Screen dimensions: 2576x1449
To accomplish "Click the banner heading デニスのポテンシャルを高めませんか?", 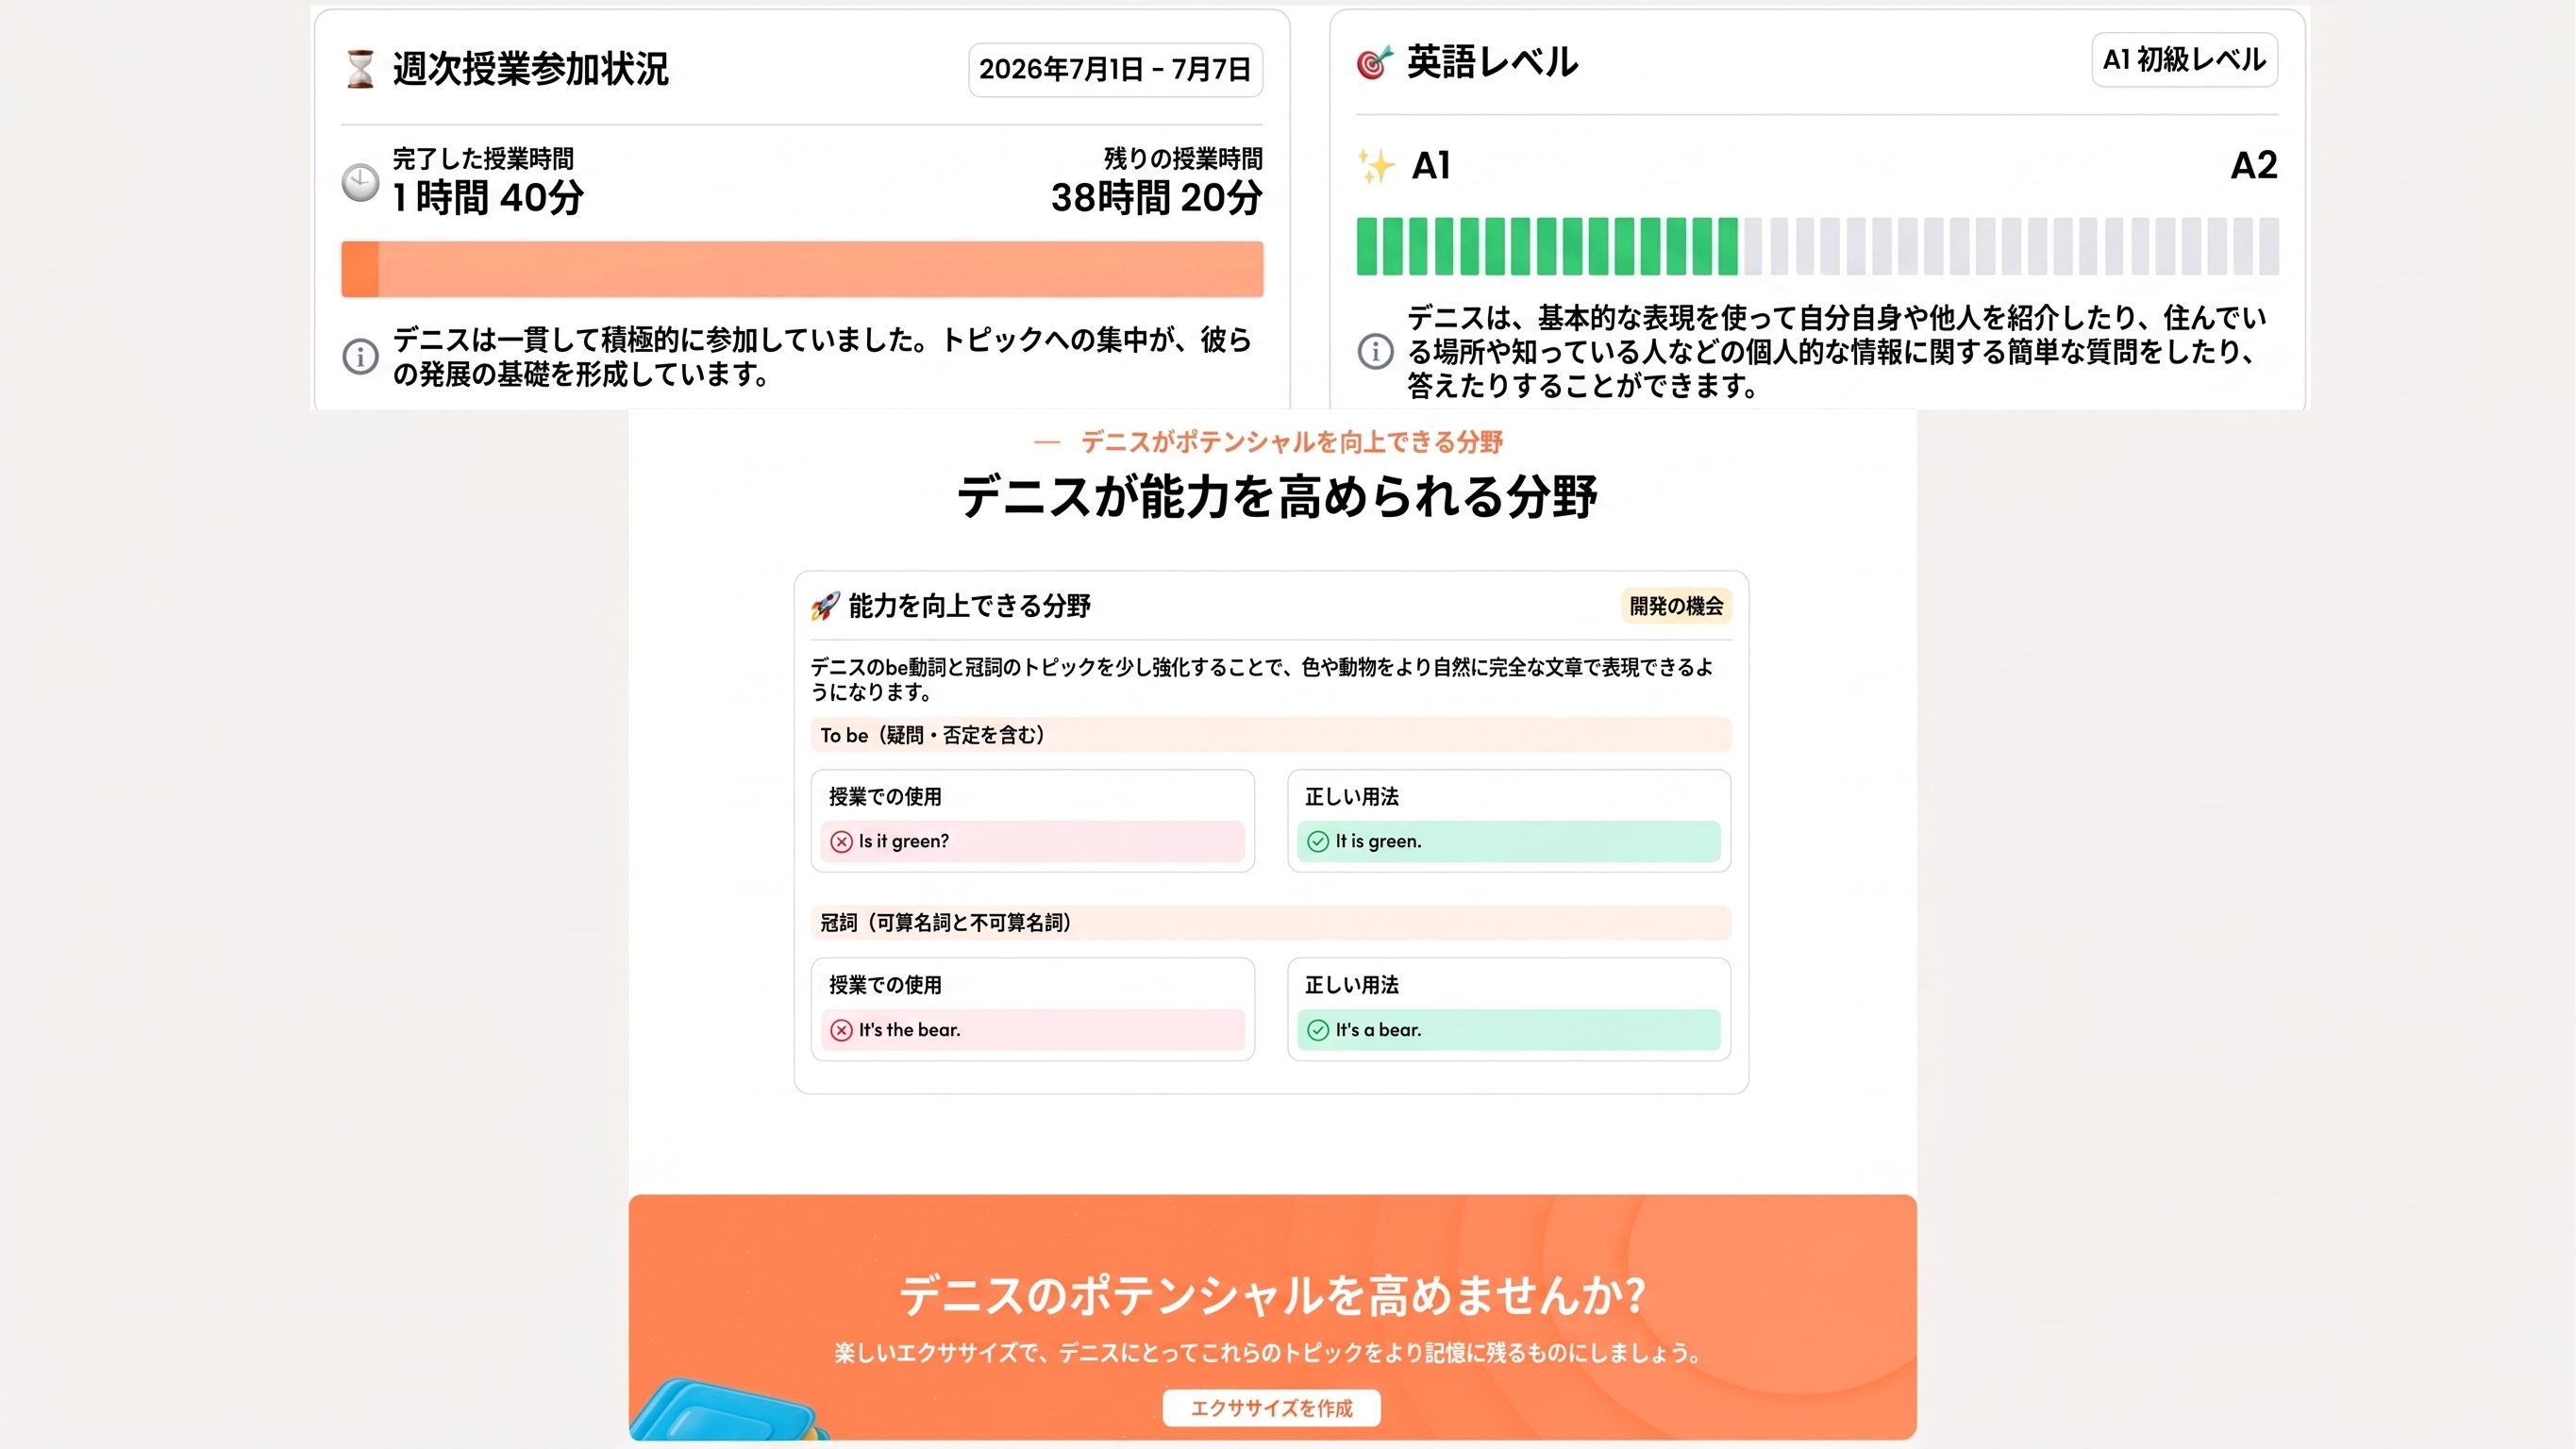I will [1272, 1296].
